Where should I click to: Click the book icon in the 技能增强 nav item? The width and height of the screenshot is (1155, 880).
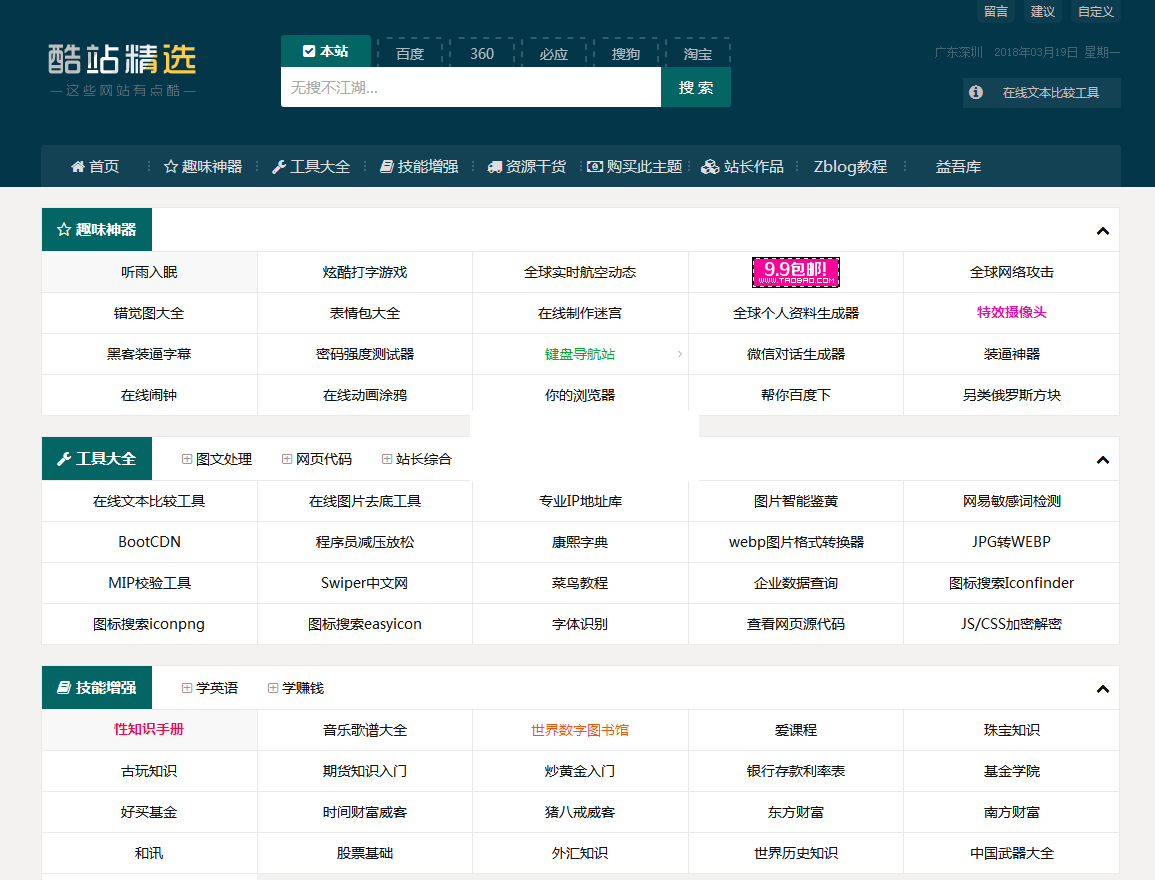(x=387, y=167)
